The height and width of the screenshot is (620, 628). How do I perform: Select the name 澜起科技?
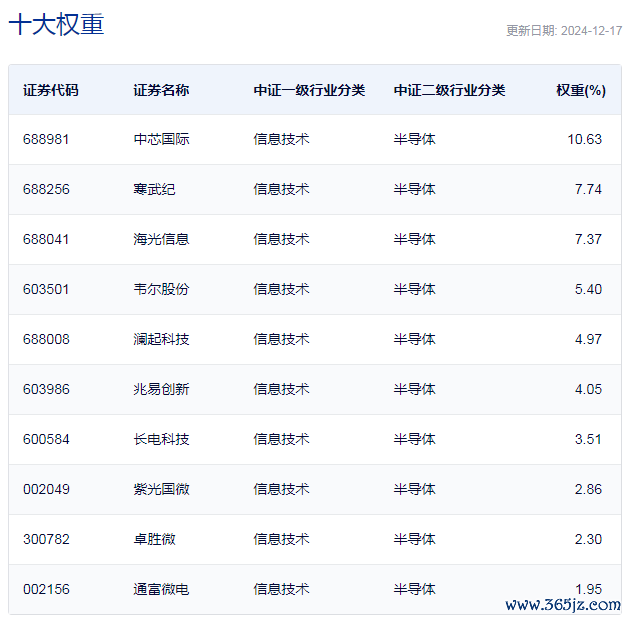[161, 339]
